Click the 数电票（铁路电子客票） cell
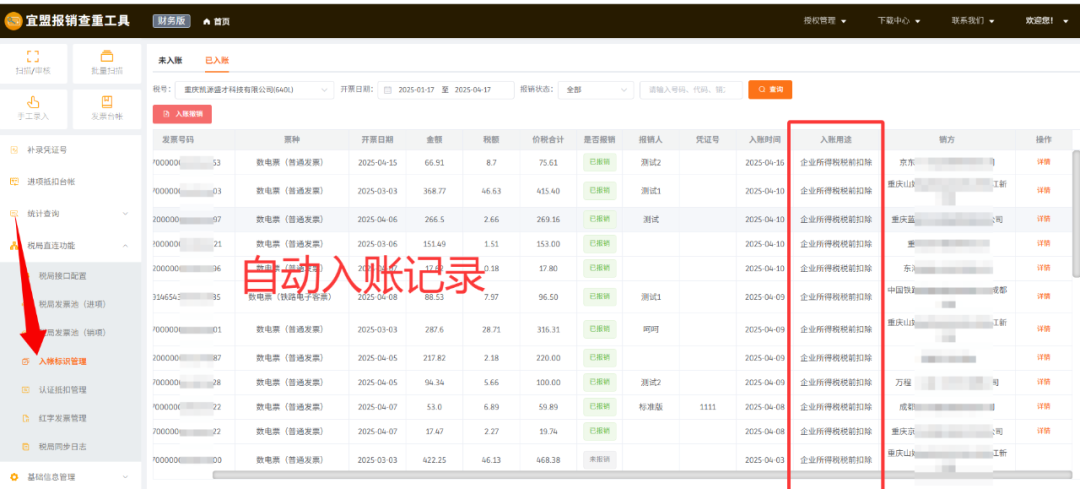The height and width of the screenshot is (489, 1080). click(x=293, y=297)
